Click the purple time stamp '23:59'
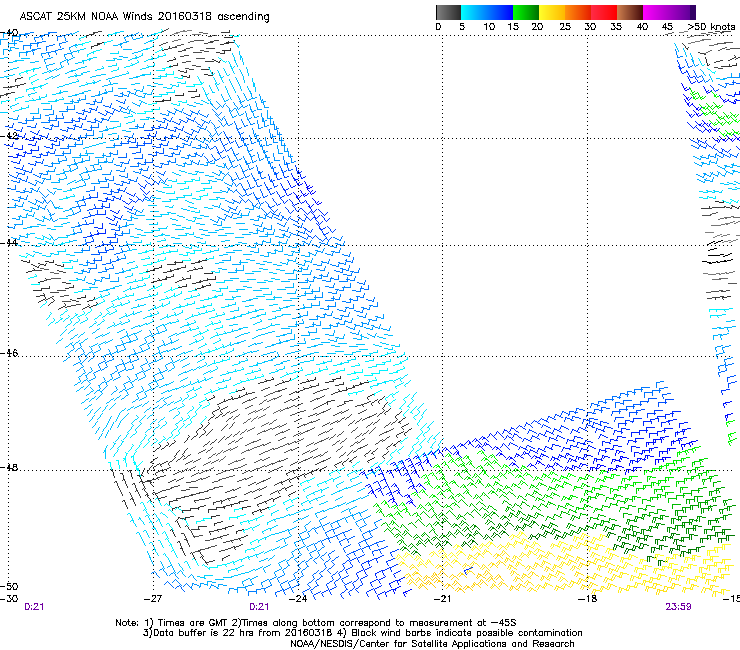The image size is (740, 650). point(679,607)
